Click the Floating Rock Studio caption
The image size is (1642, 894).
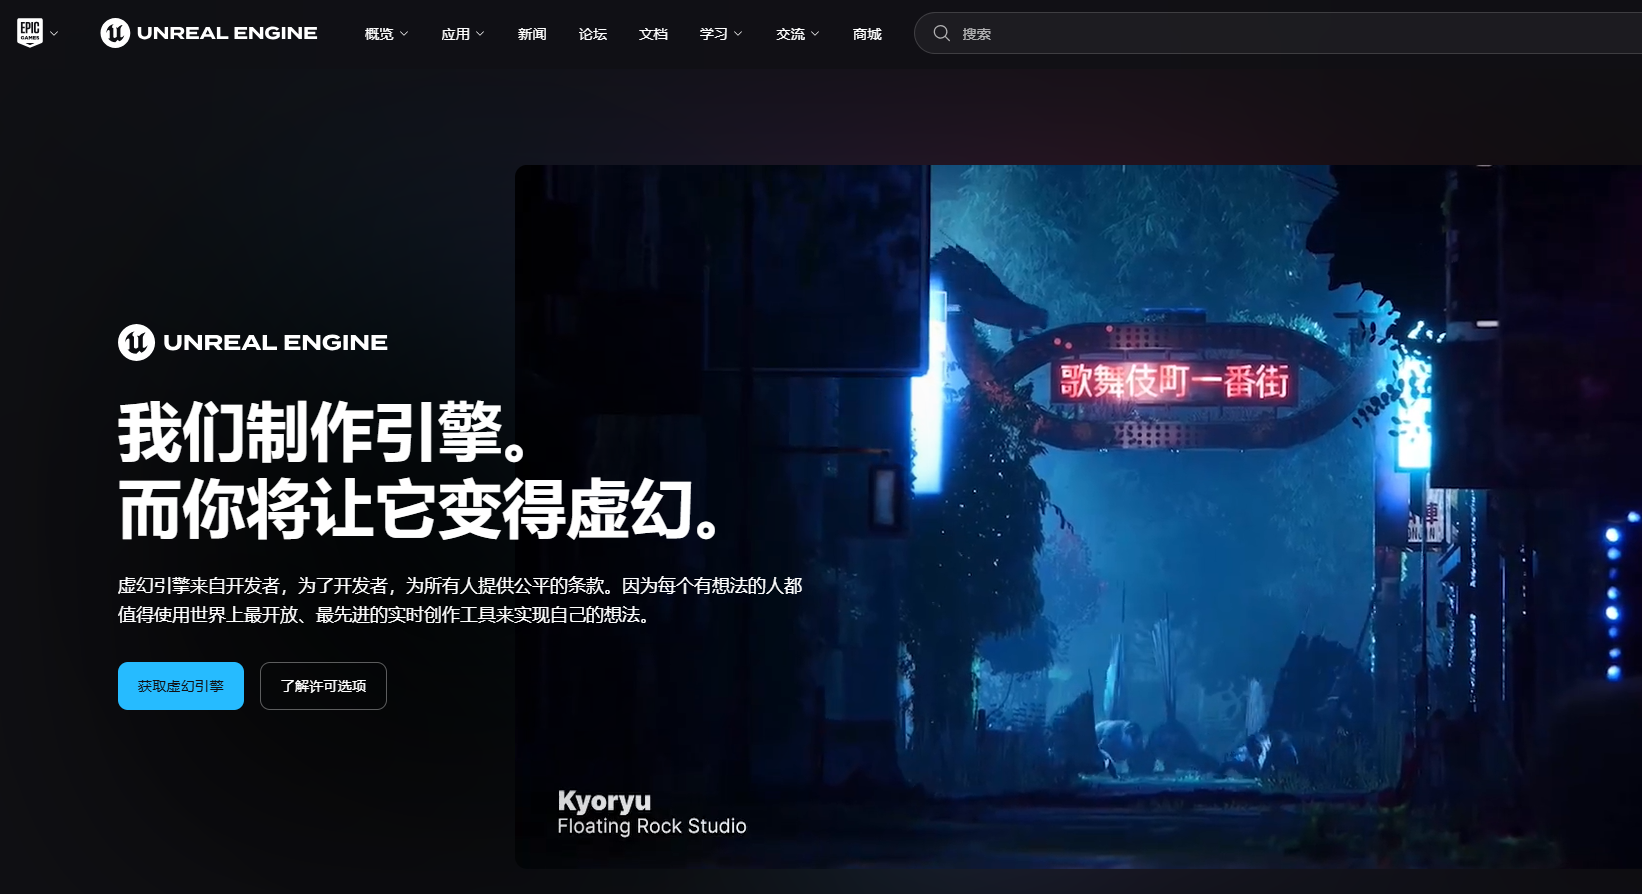[x=652, y=826]
